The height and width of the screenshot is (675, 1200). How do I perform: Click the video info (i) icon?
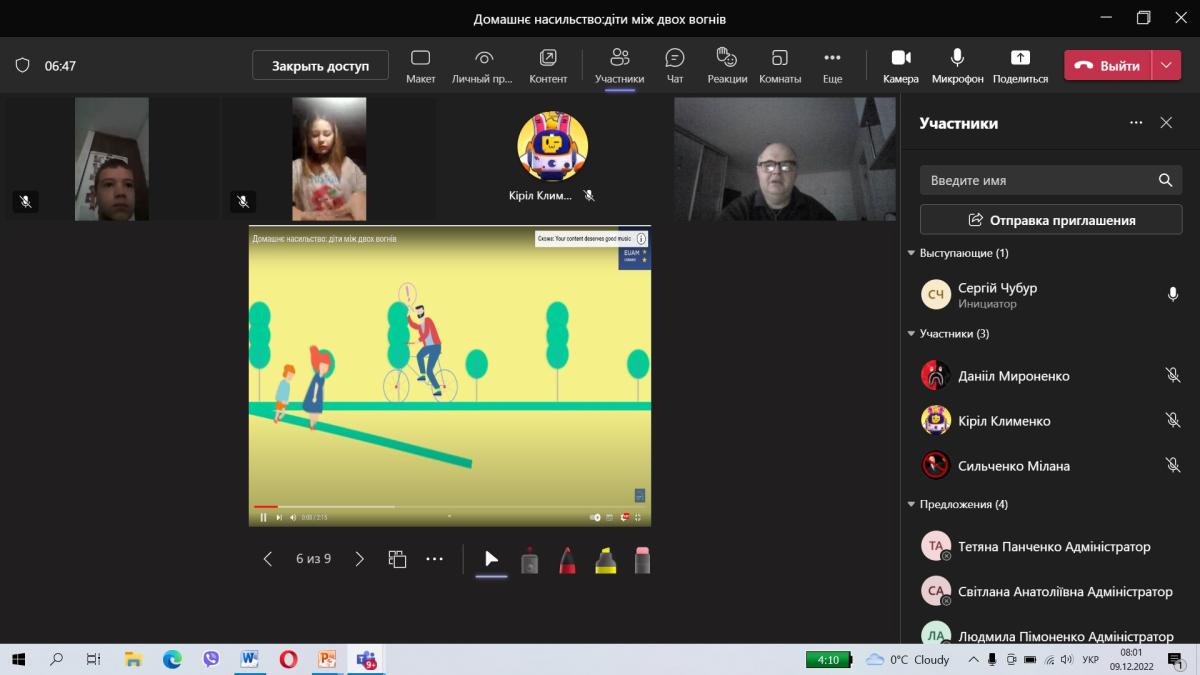tap(641, 239)
